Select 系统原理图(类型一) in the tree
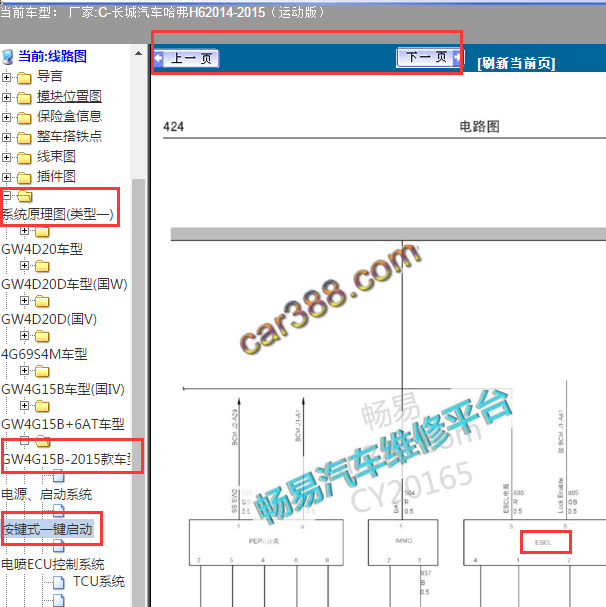The width and height of the screenshot is (606, 607). [x=58, y=214]
